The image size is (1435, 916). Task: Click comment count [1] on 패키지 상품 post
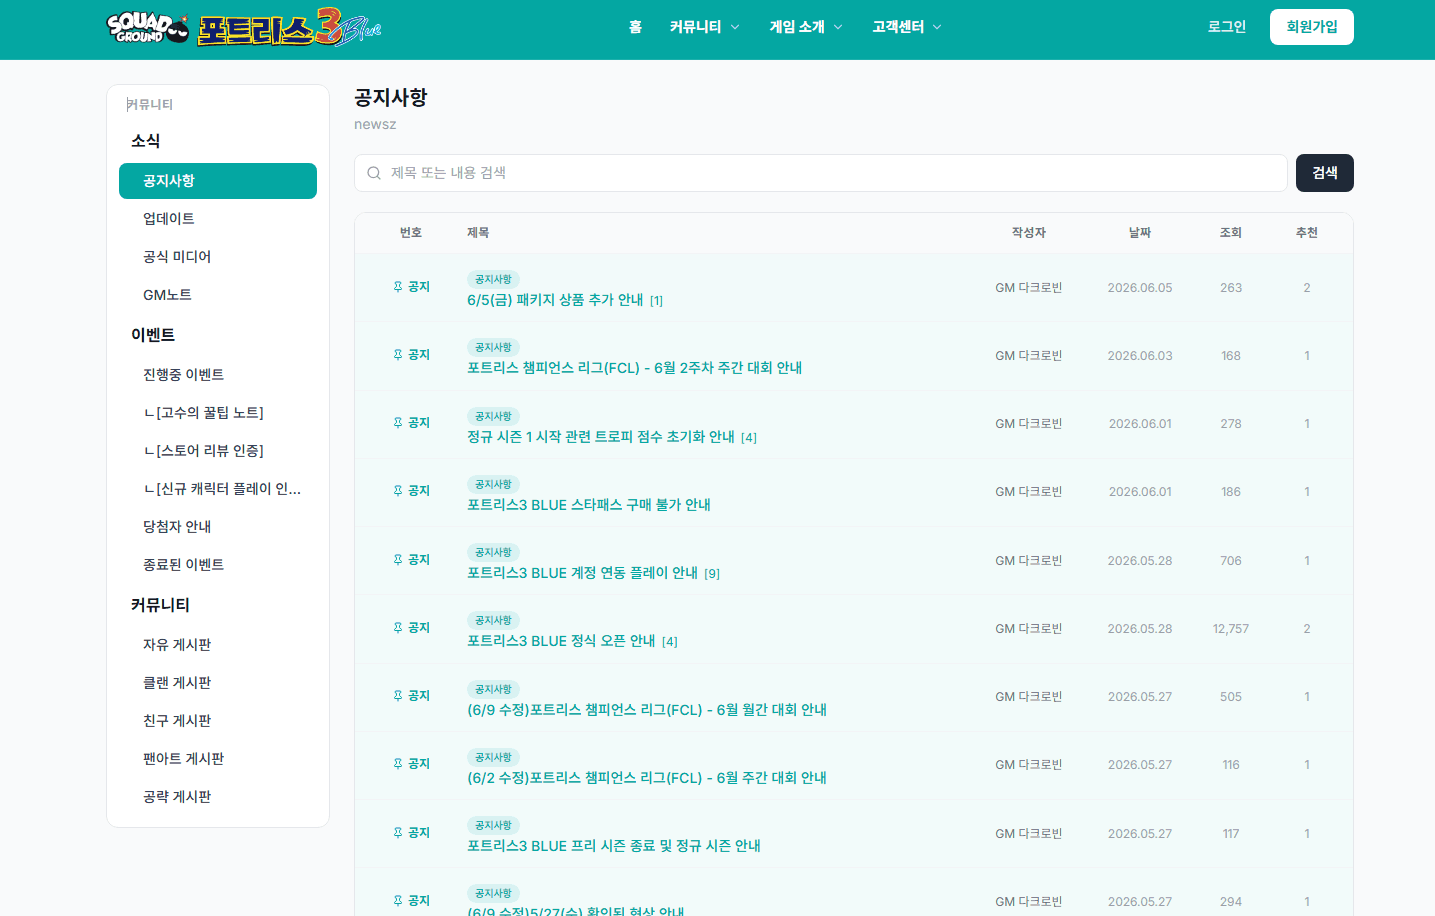656,301
